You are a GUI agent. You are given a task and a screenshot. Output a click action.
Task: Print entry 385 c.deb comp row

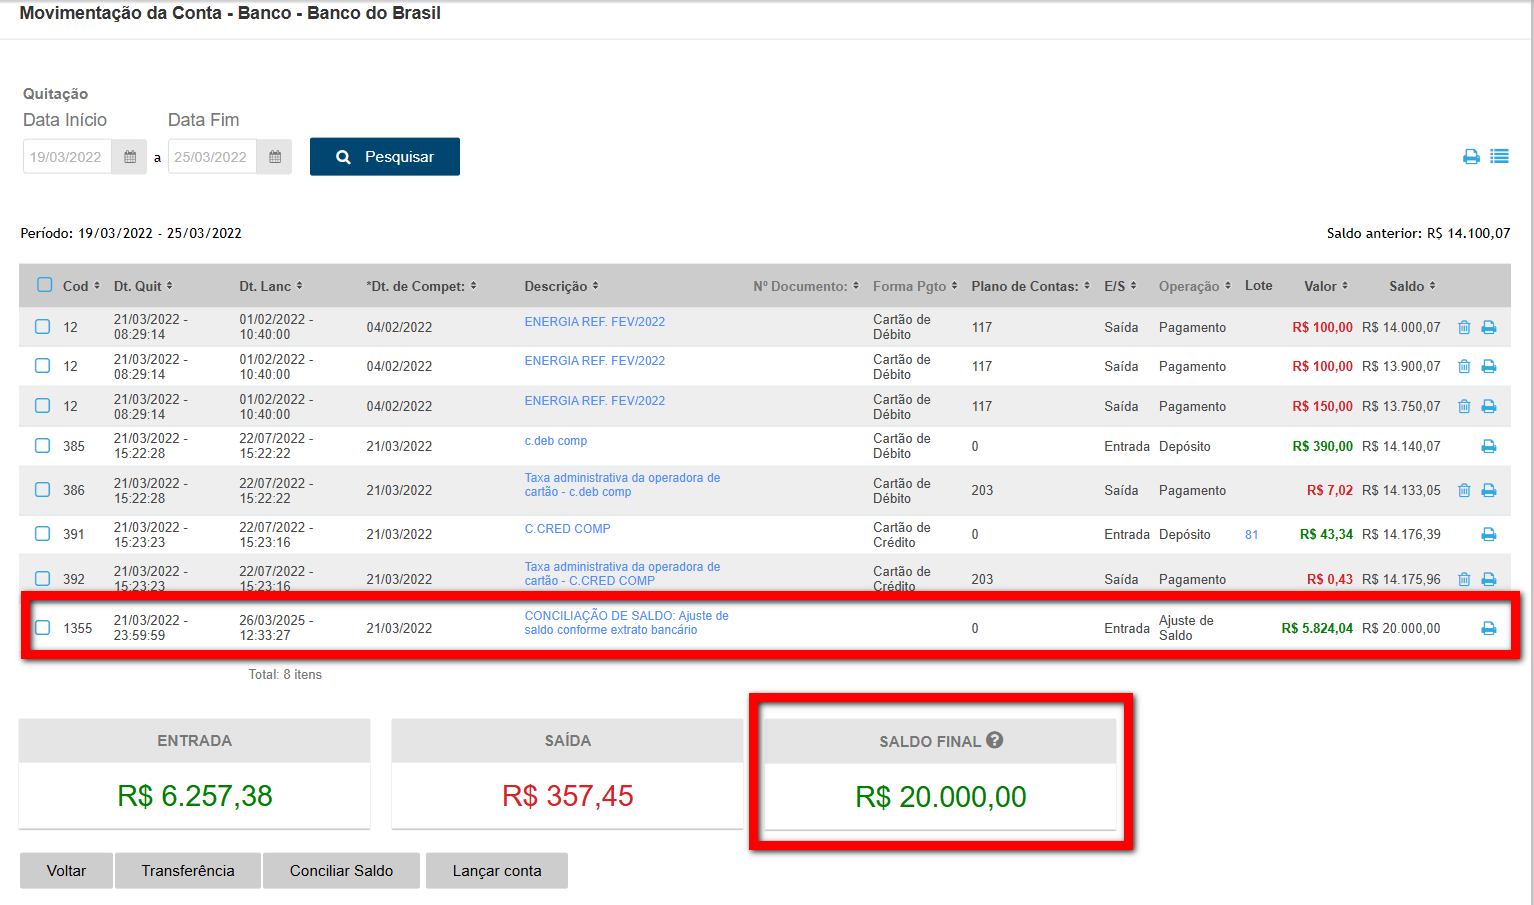[1488, 446]
